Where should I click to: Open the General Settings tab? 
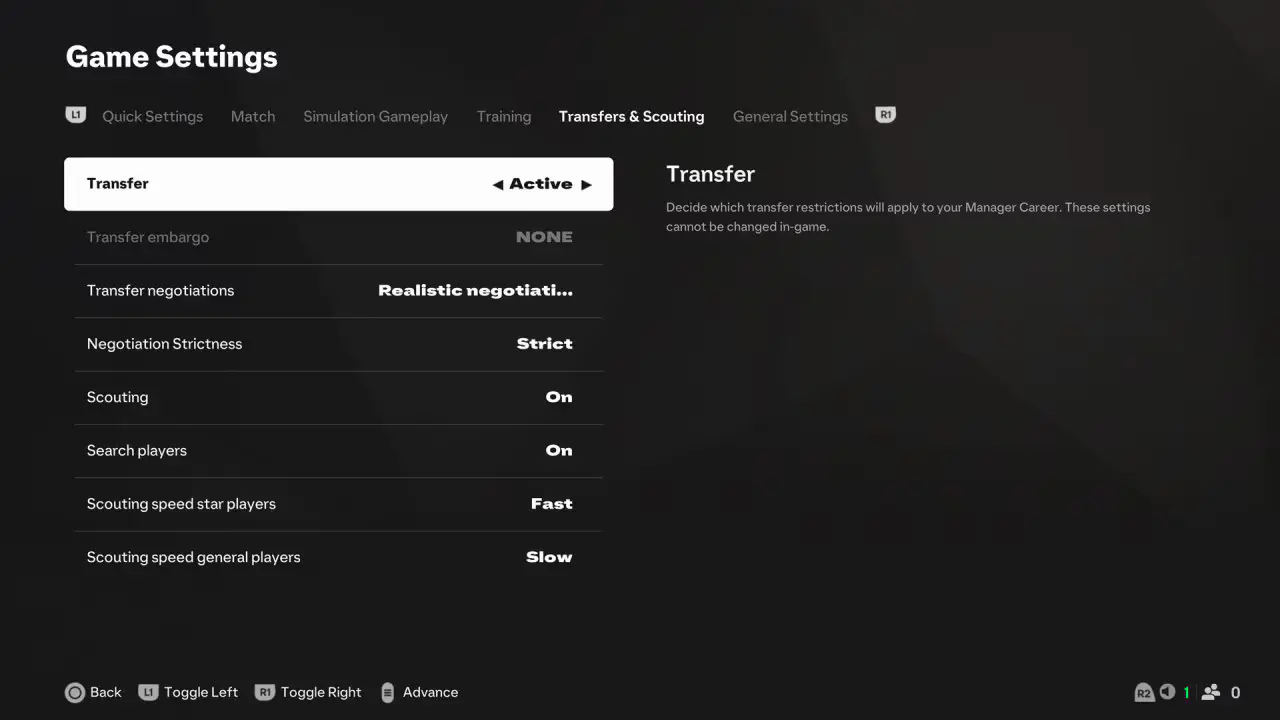tap(790, 117)
